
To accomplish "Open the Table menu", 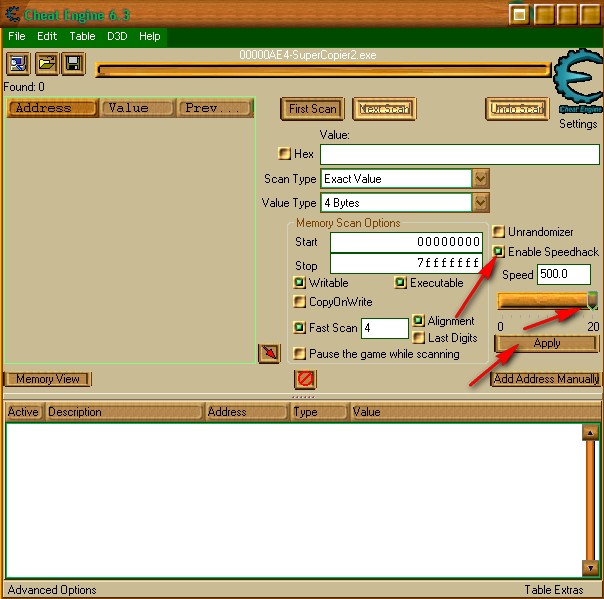I will 82,37.
